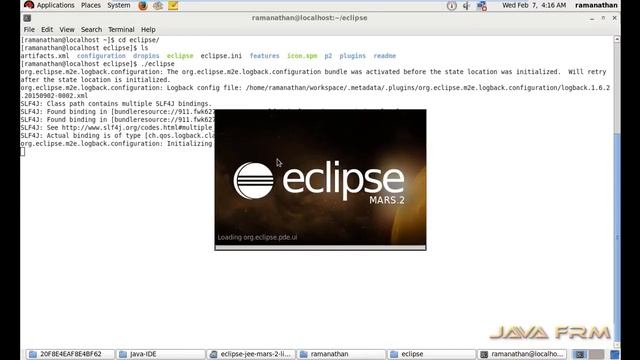Screen dimensions: 640x360
Task: Click 'configuration' directory in ls output
Action: pos(101,56)
